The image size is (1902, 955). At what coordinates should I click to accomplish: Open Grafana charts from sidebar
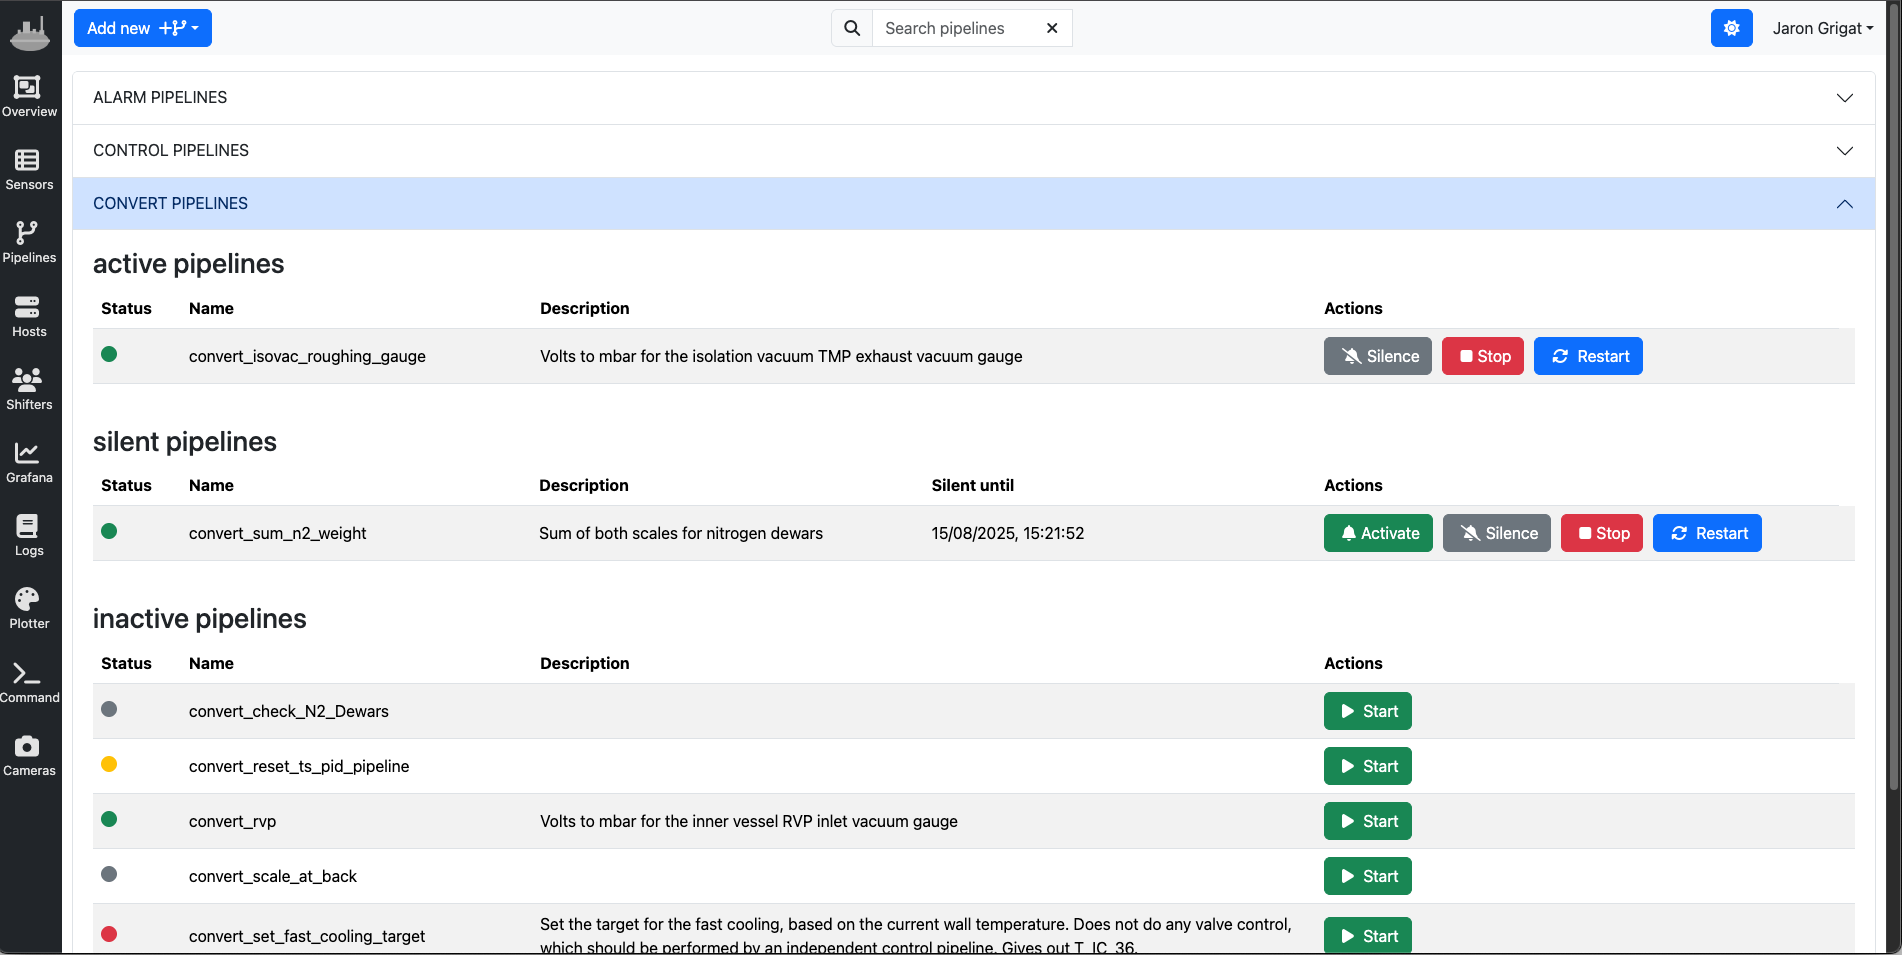click(28, 462)
